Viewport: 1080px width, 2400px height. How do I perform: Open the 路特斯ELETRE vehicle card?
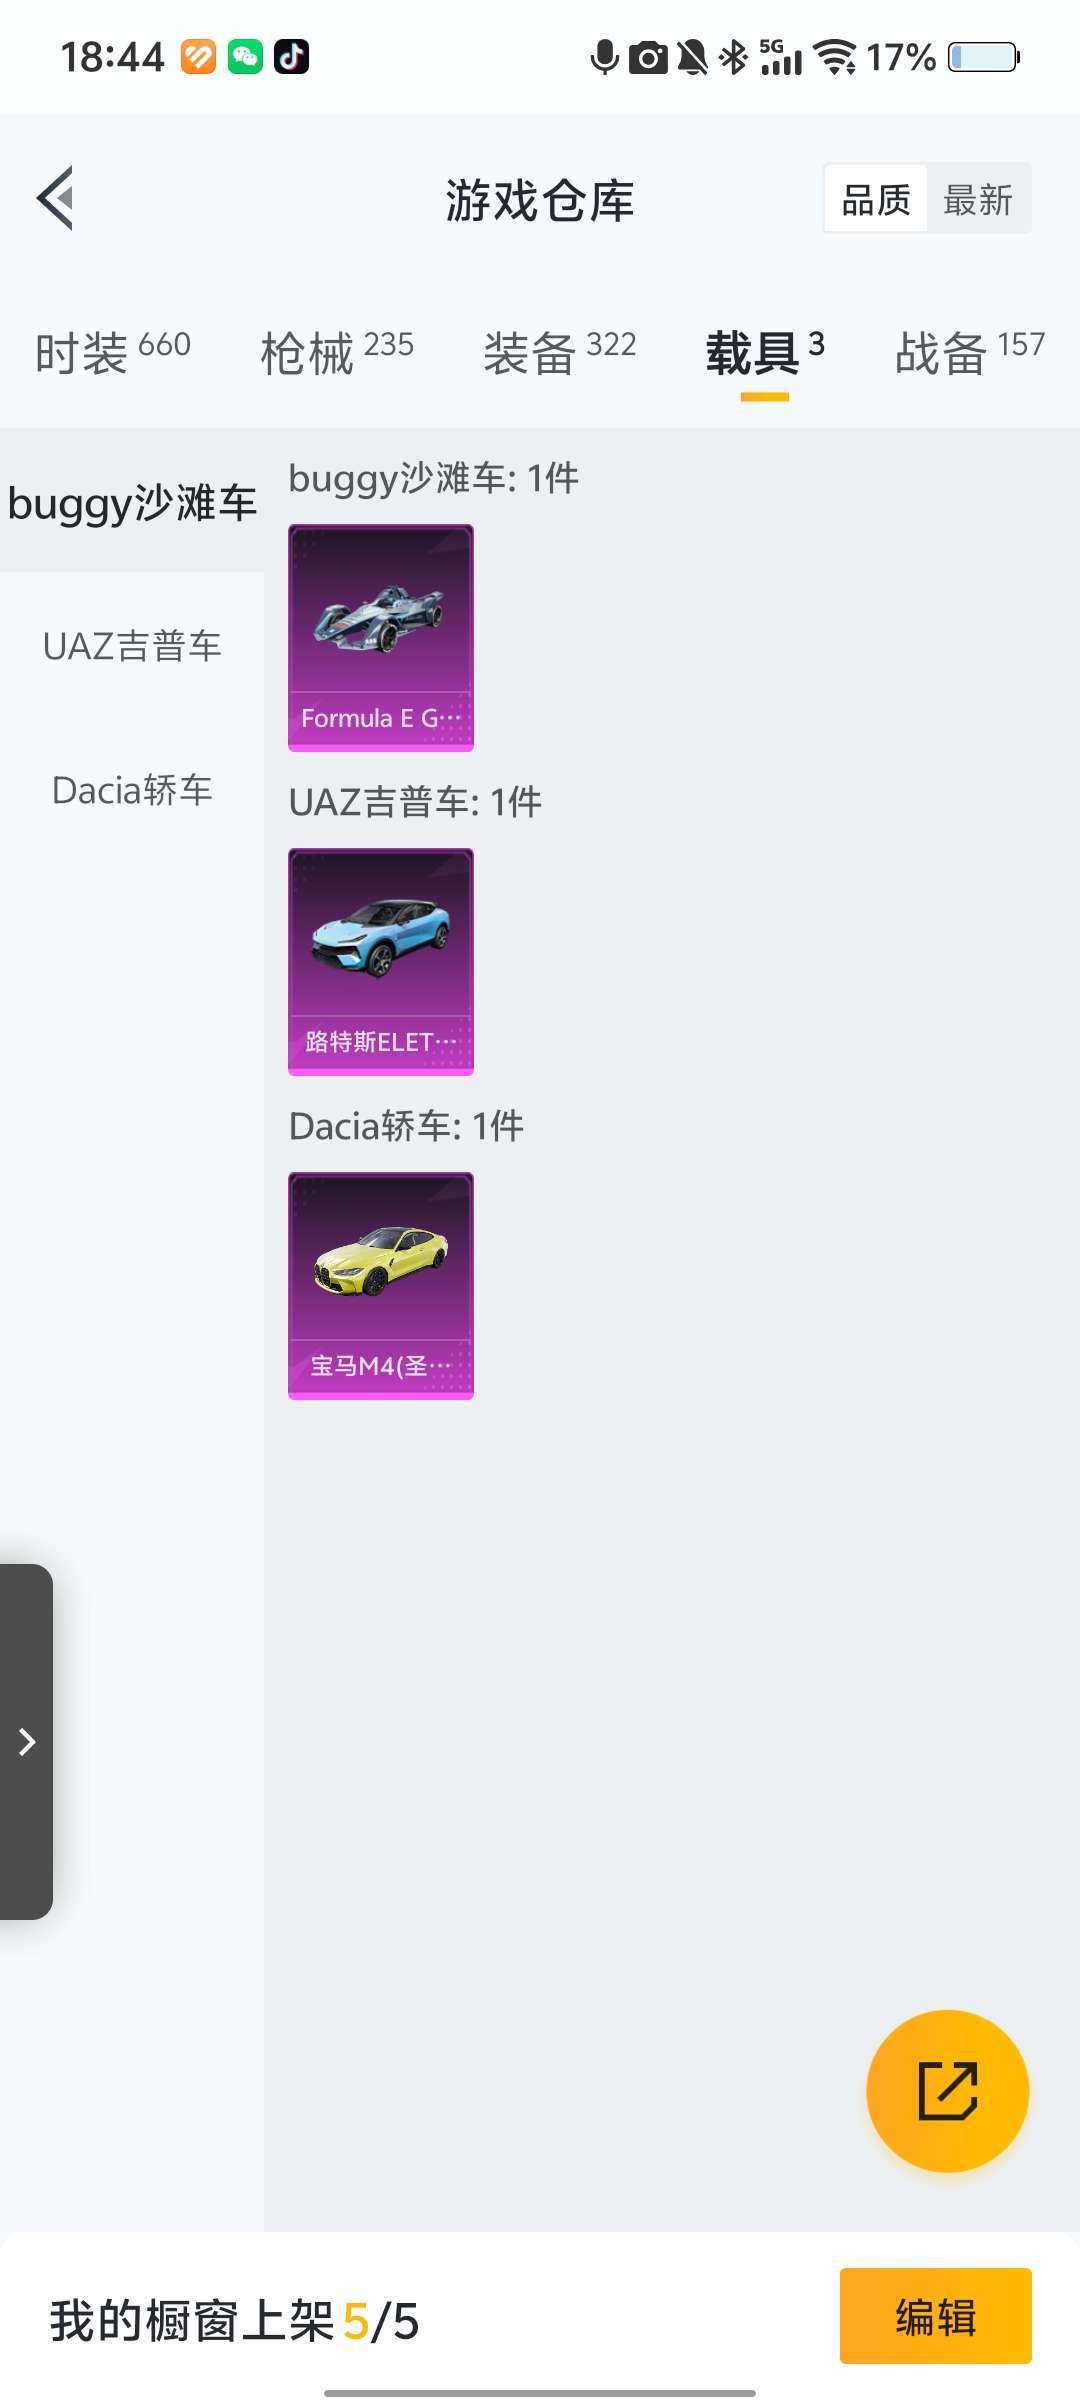[x=381, y=962]
